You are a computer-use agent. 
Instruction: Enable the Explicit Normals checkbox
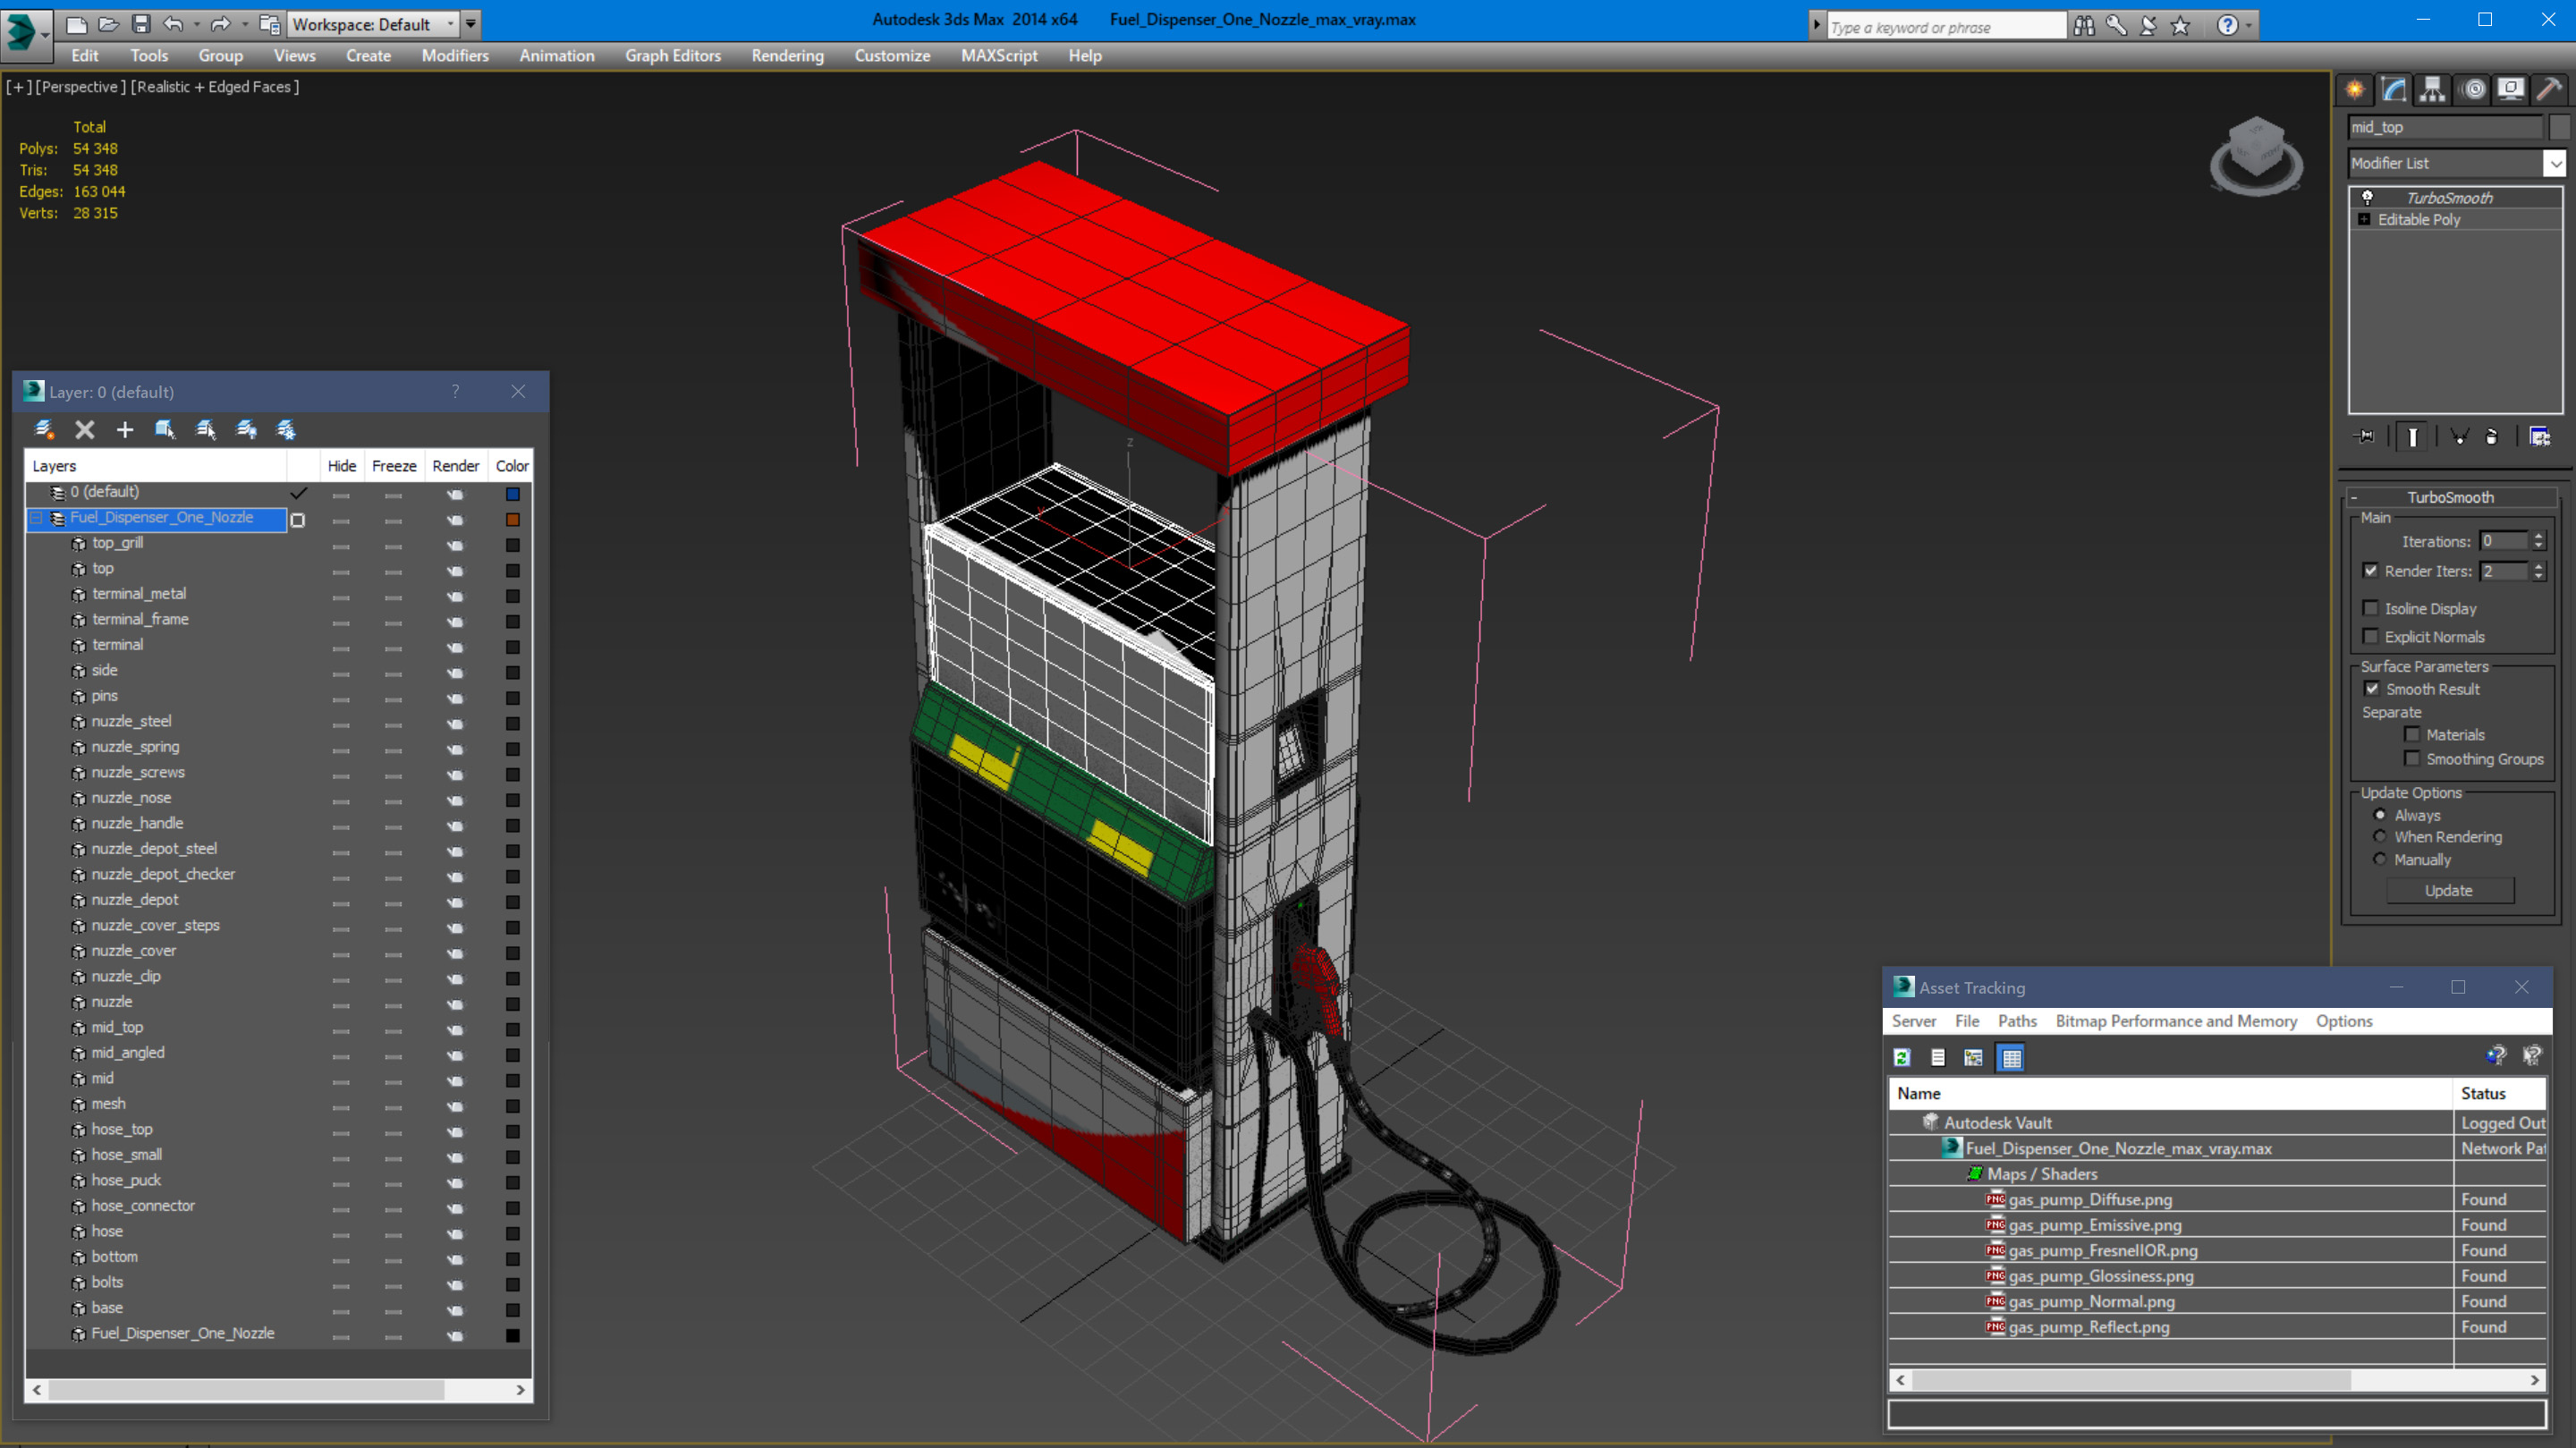click(x=2370, y=636)
